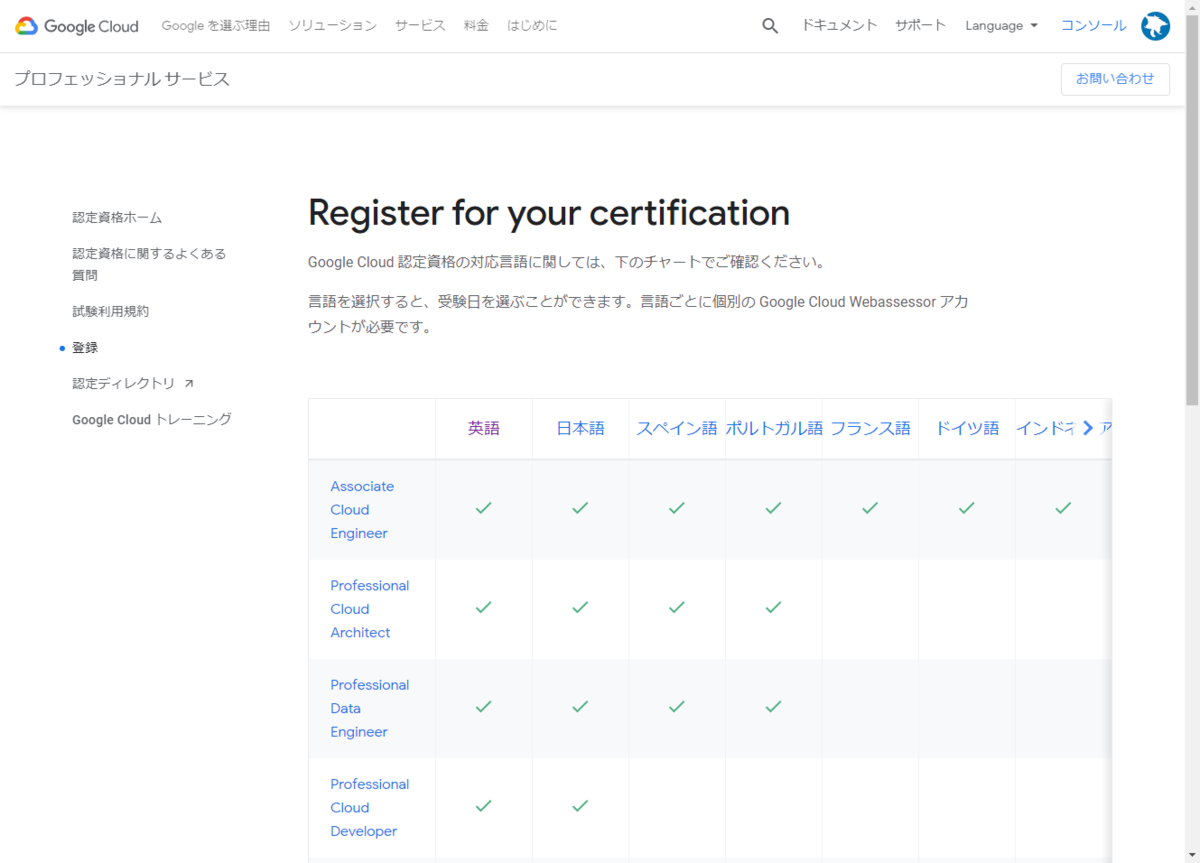Open 料金 menu item
The image size is (1200, 863).
point(476,26)
